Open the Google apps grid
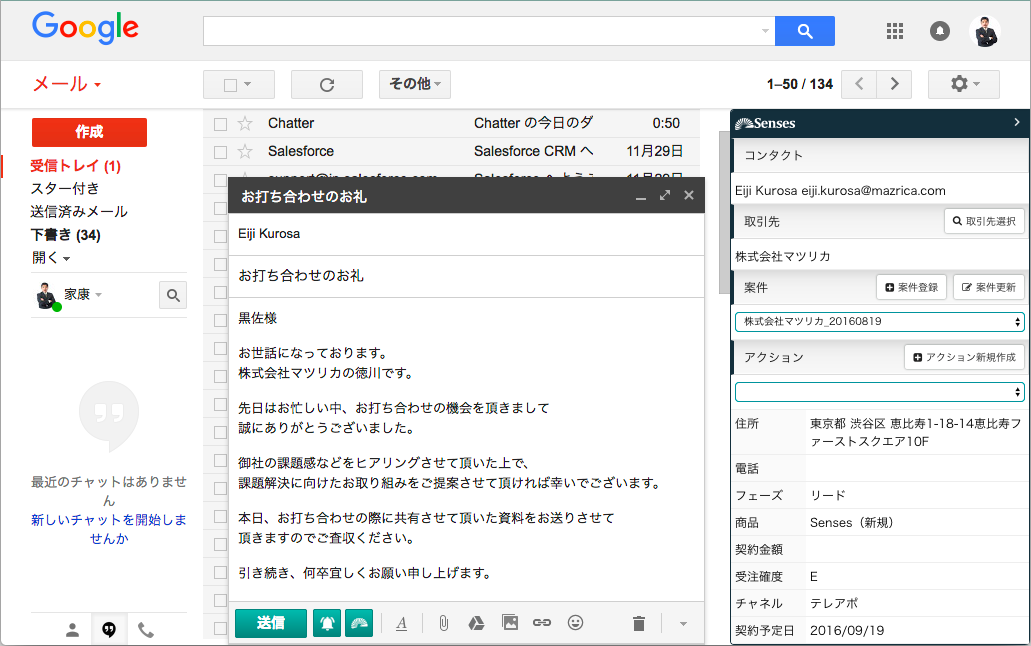The width and height of the screenshot is (1031, 646). point(894,31)
